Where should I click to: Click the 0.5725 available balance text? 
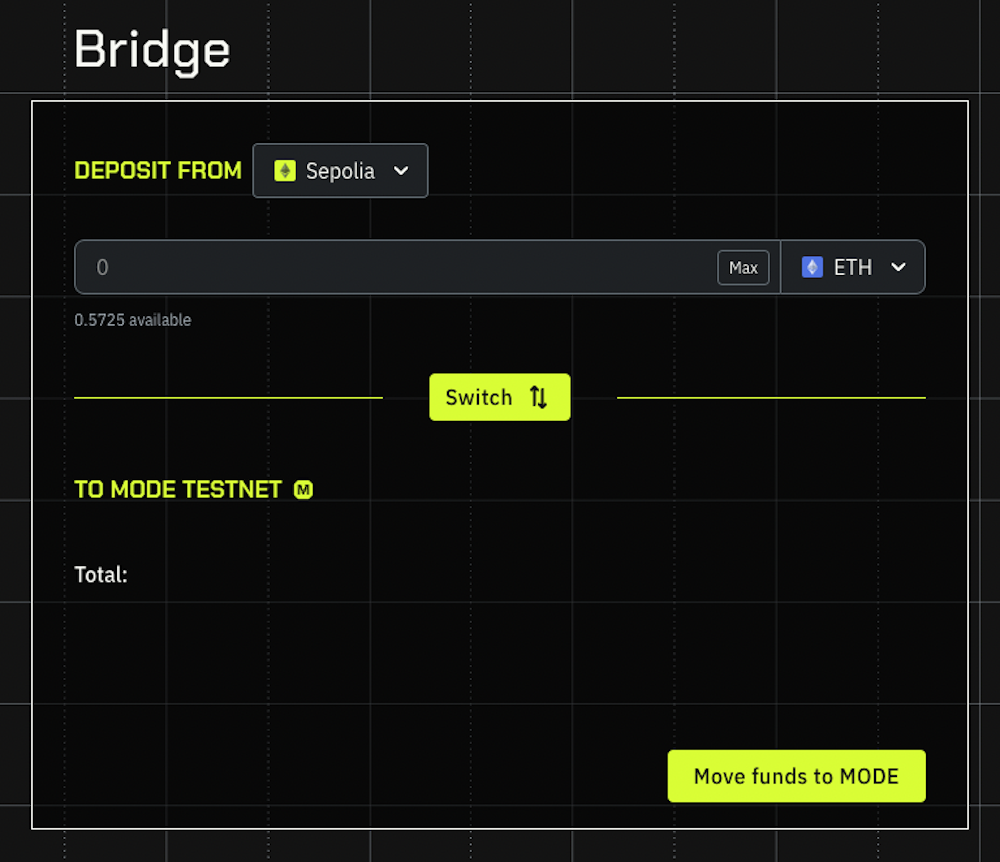(132, 319)
